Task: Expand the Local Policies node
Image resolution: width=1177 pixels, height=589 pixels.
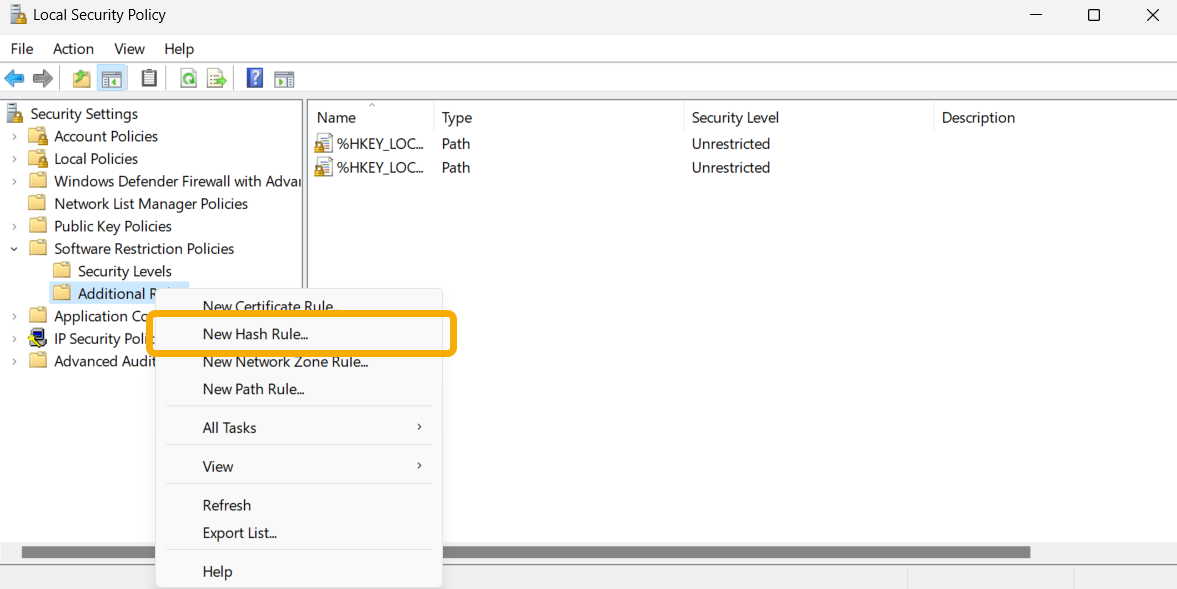Action: pos(13,158)
